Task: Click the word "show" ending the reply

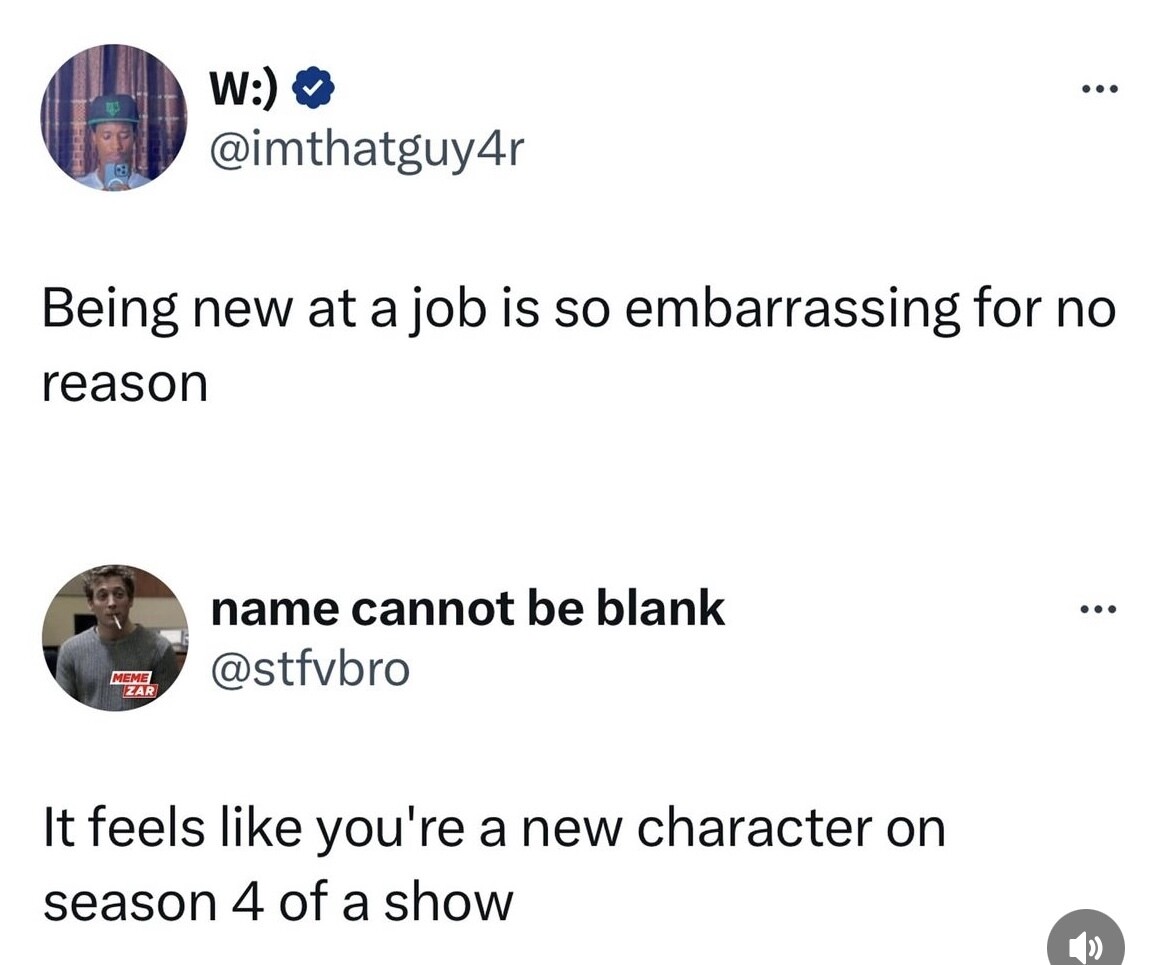Action: point(448,902)
